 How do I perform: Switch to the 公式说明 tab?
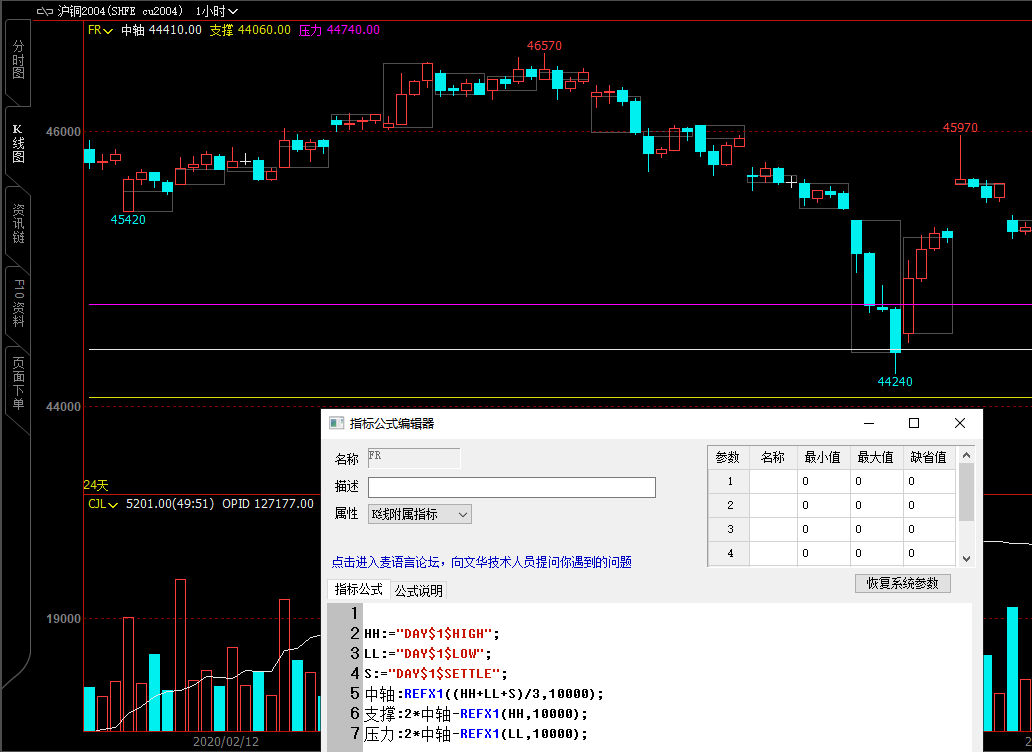coord(418,591)
